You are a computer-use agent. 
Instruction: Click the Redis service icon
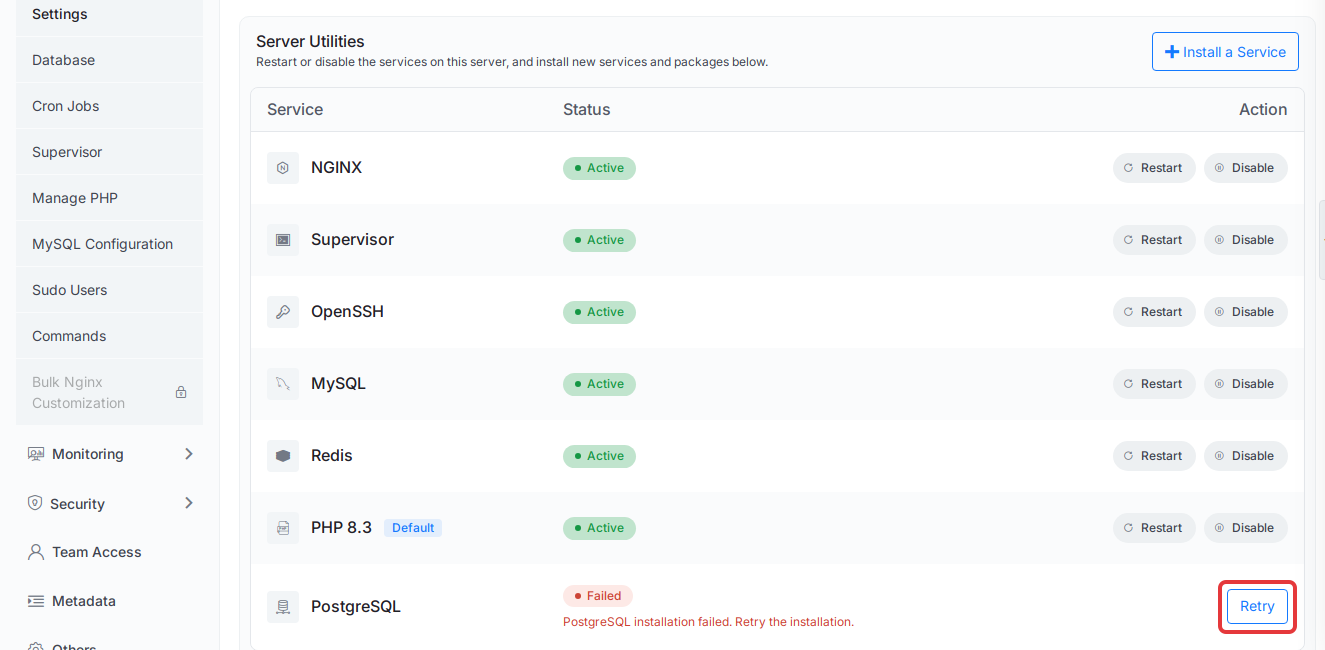tap(283, 456)
